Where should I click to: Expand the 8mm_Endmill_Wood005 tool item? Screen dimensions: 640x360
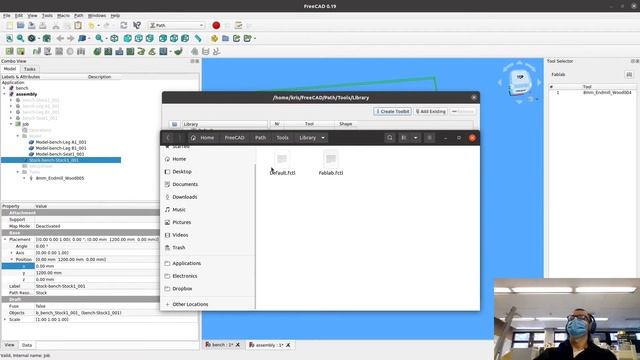(24, 178)
